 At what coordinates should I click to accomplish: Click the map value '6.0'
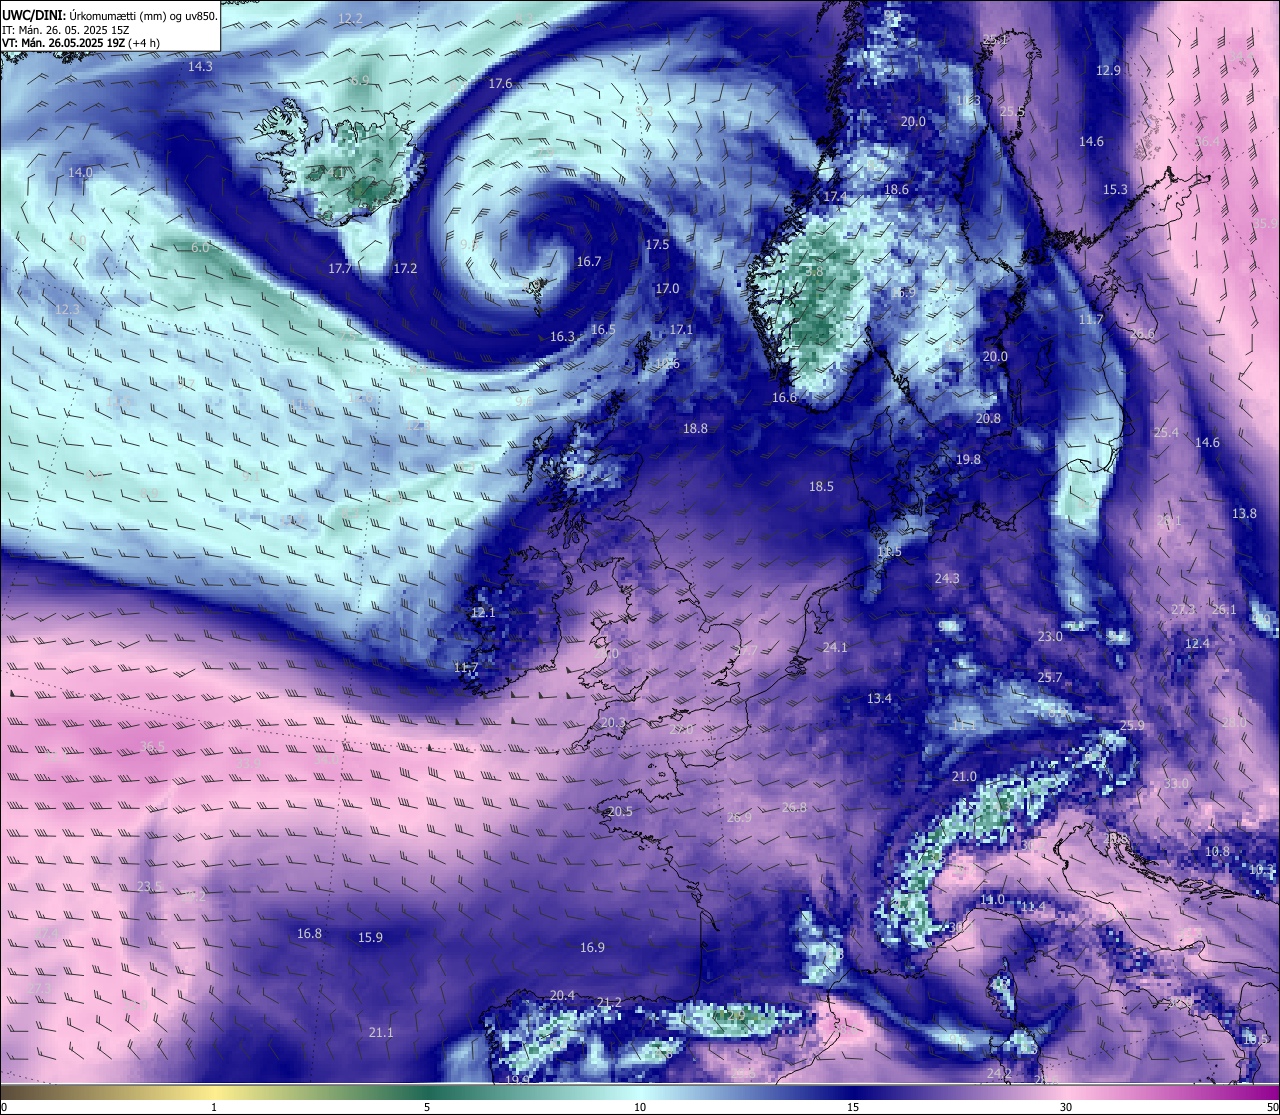(200, 248)
